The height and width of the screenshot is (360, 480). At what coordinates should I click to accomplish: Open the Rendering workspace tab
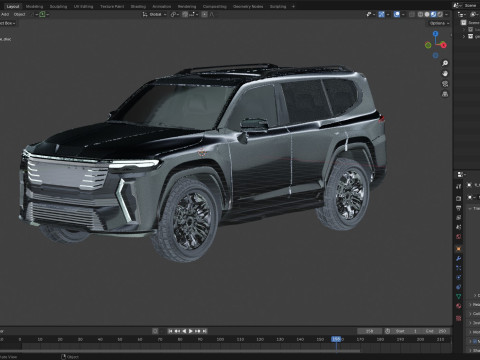pyautogui.click(x=187, y=6)
